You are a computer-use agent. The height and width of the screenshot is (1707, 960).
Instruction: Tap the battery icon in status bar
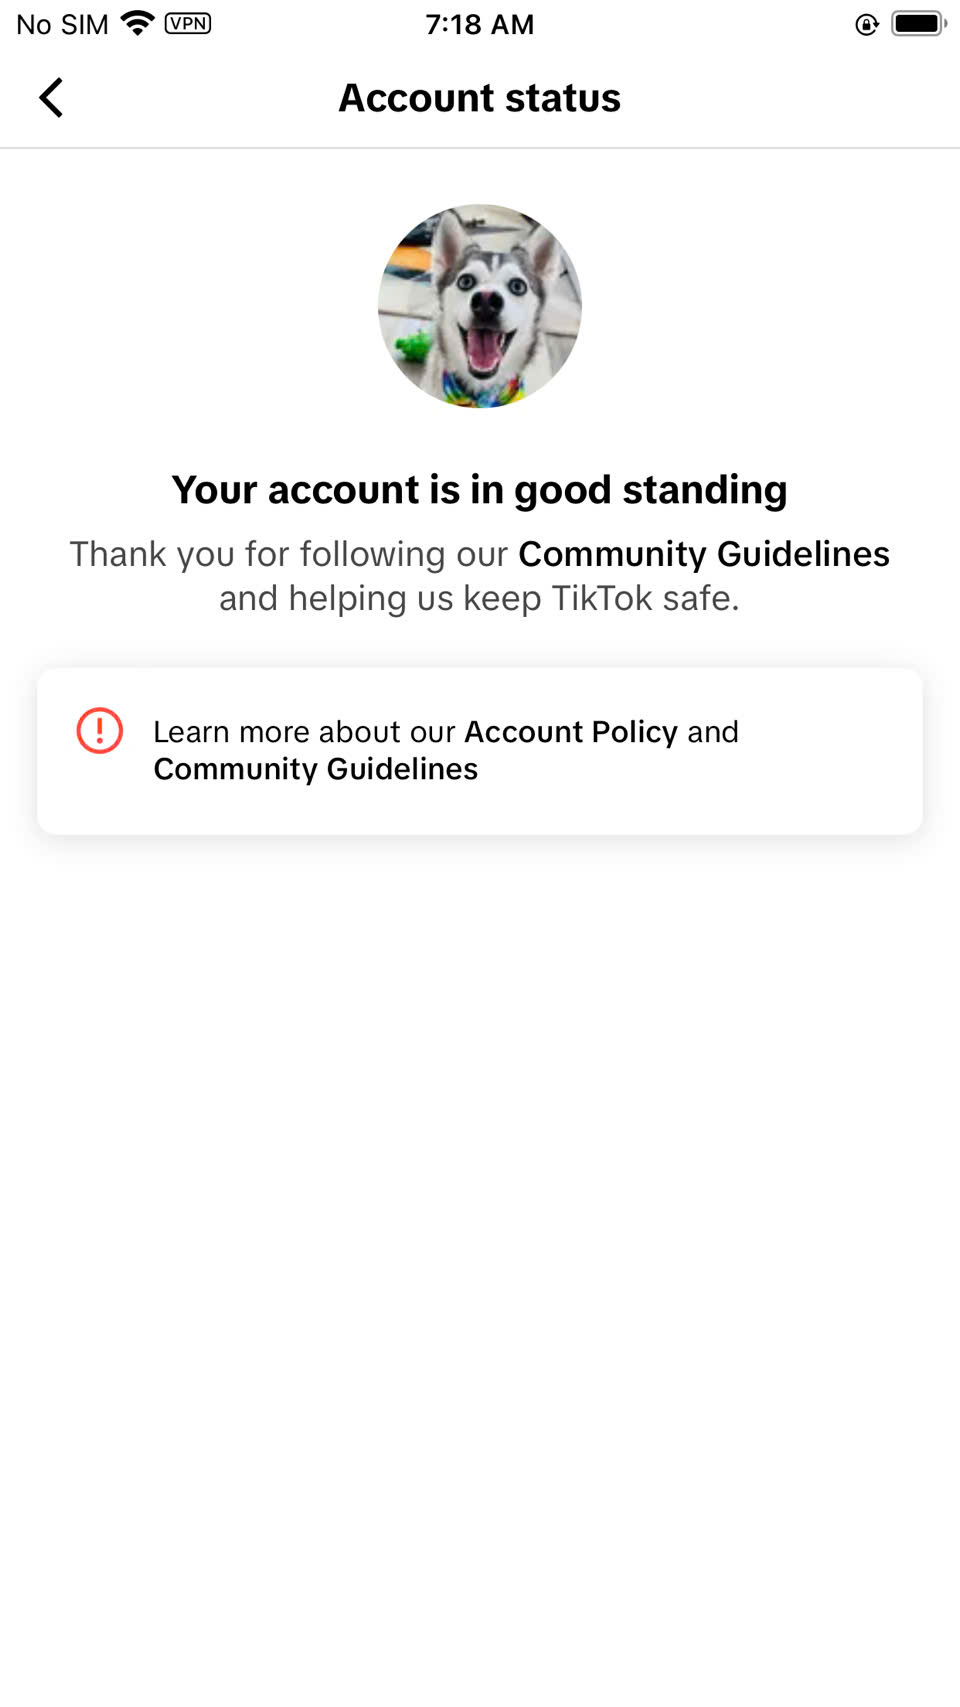[919, 23]
